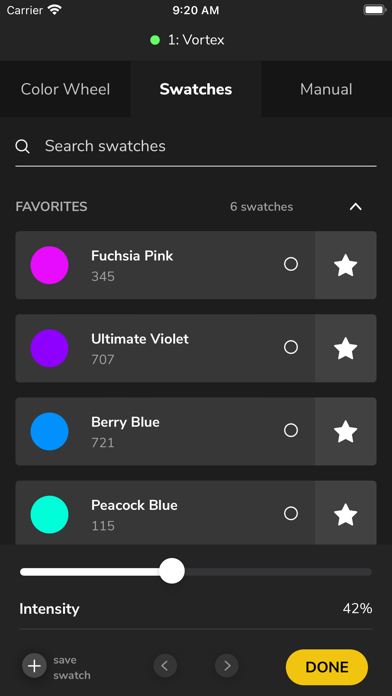Focus the Search swatches field
392x696 pixels.
(x=196, y=146)
